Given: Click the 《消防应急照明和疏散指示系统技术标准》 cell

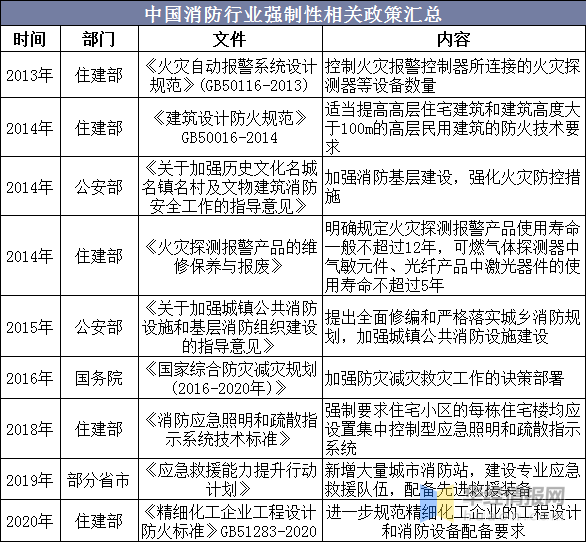Looking at the screenshot, I should 230,429.
